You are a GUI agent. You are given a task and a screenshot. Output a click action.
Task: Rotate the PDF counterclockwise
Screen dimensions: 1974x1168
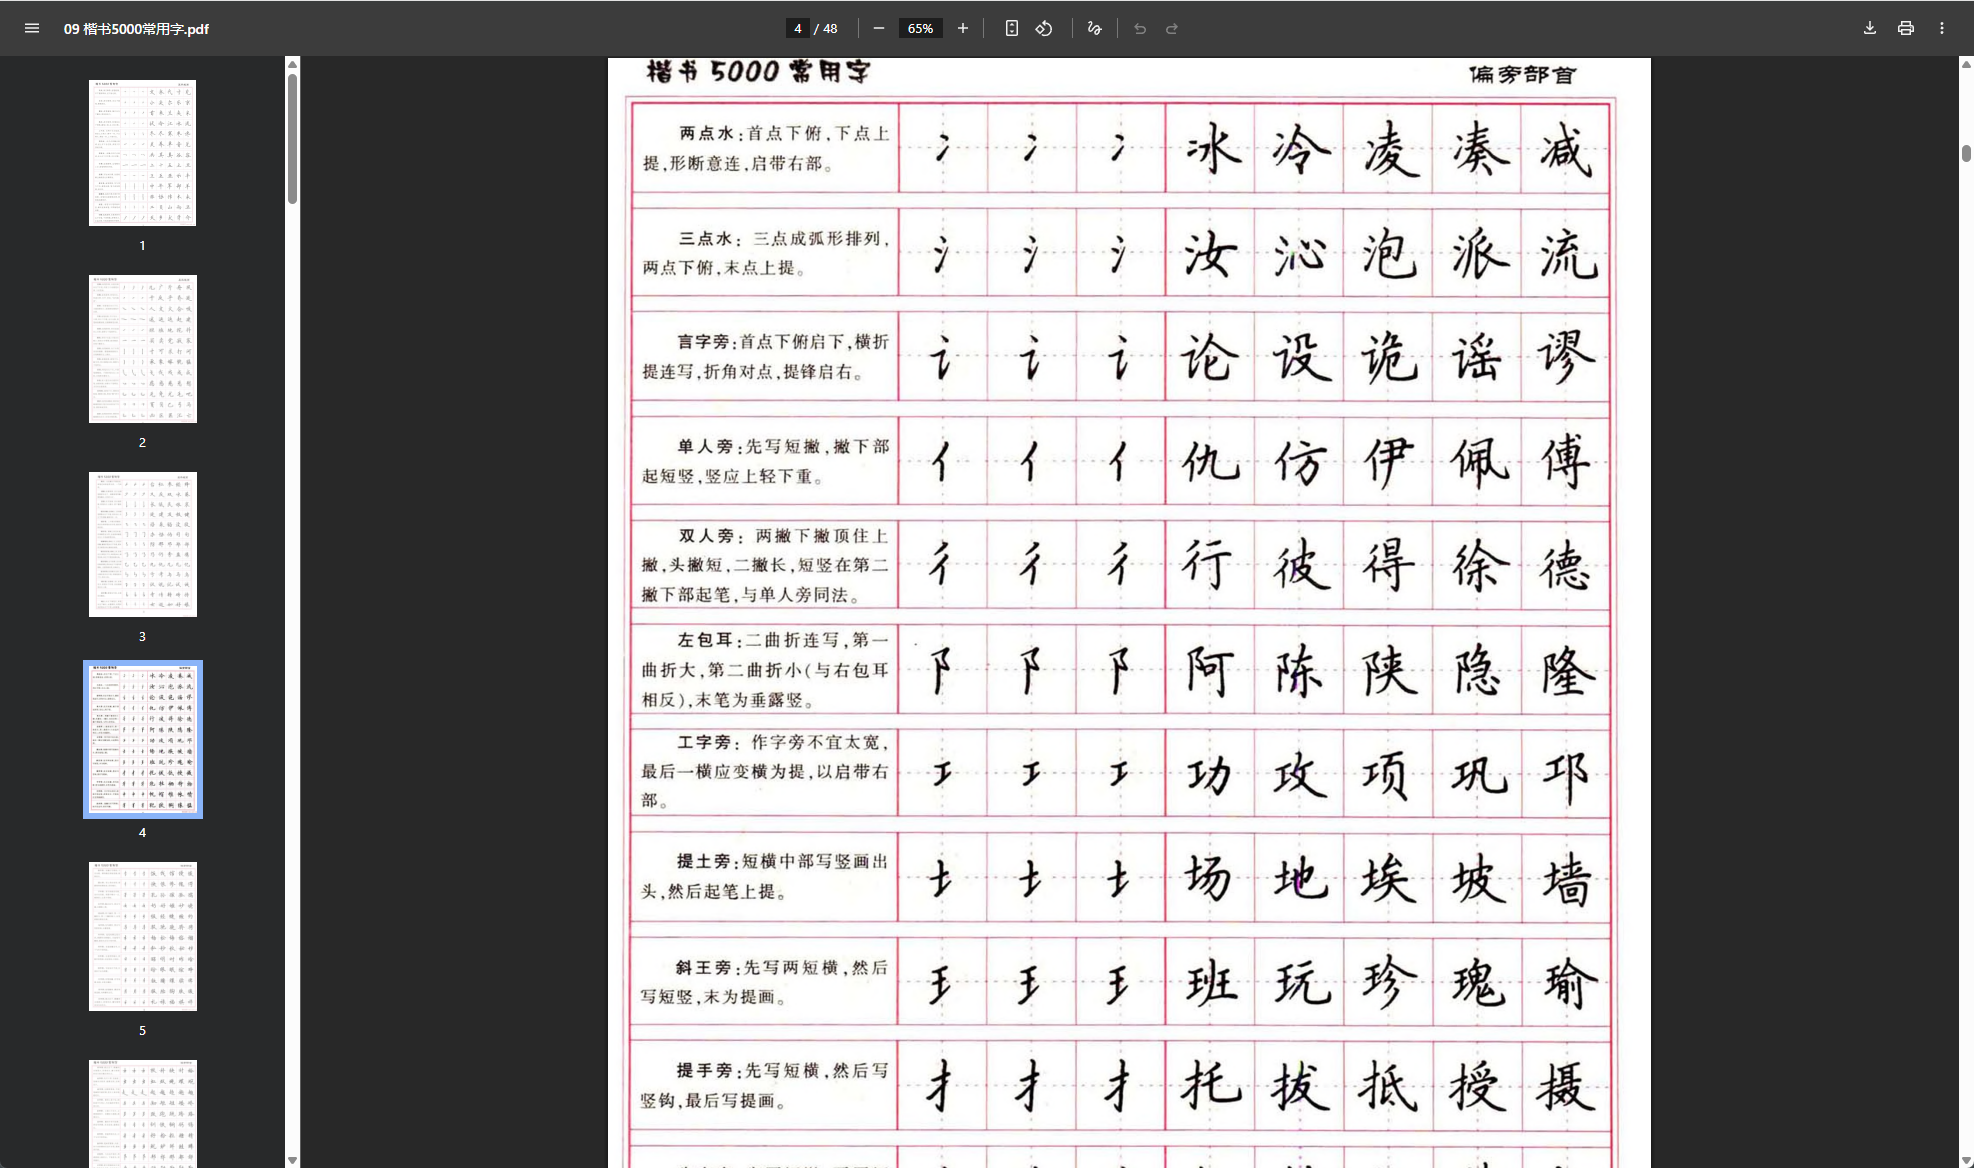point(1043,28)
